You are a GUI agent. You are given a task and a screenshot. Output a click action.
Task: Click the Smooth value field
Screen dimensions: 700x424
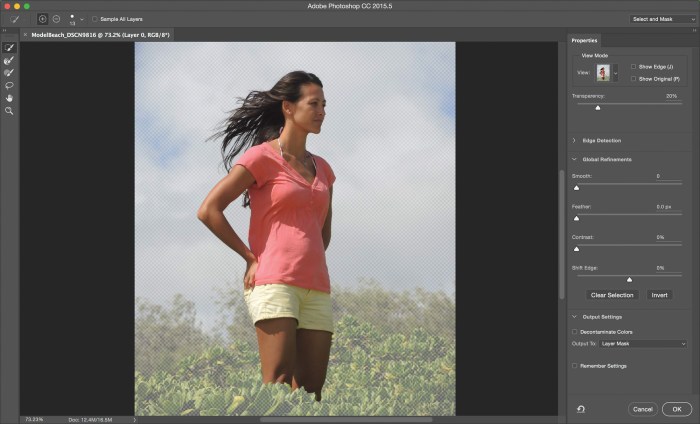point(668,176)
